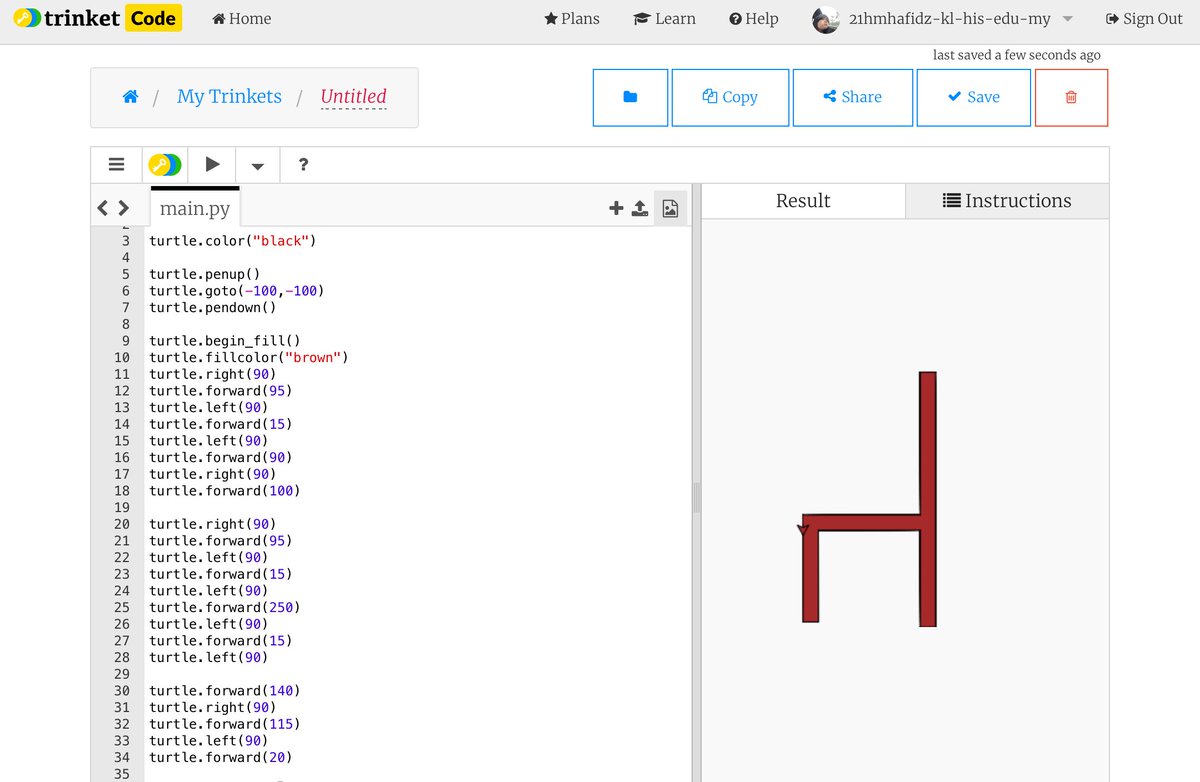Open the Share options

[853, 97]
